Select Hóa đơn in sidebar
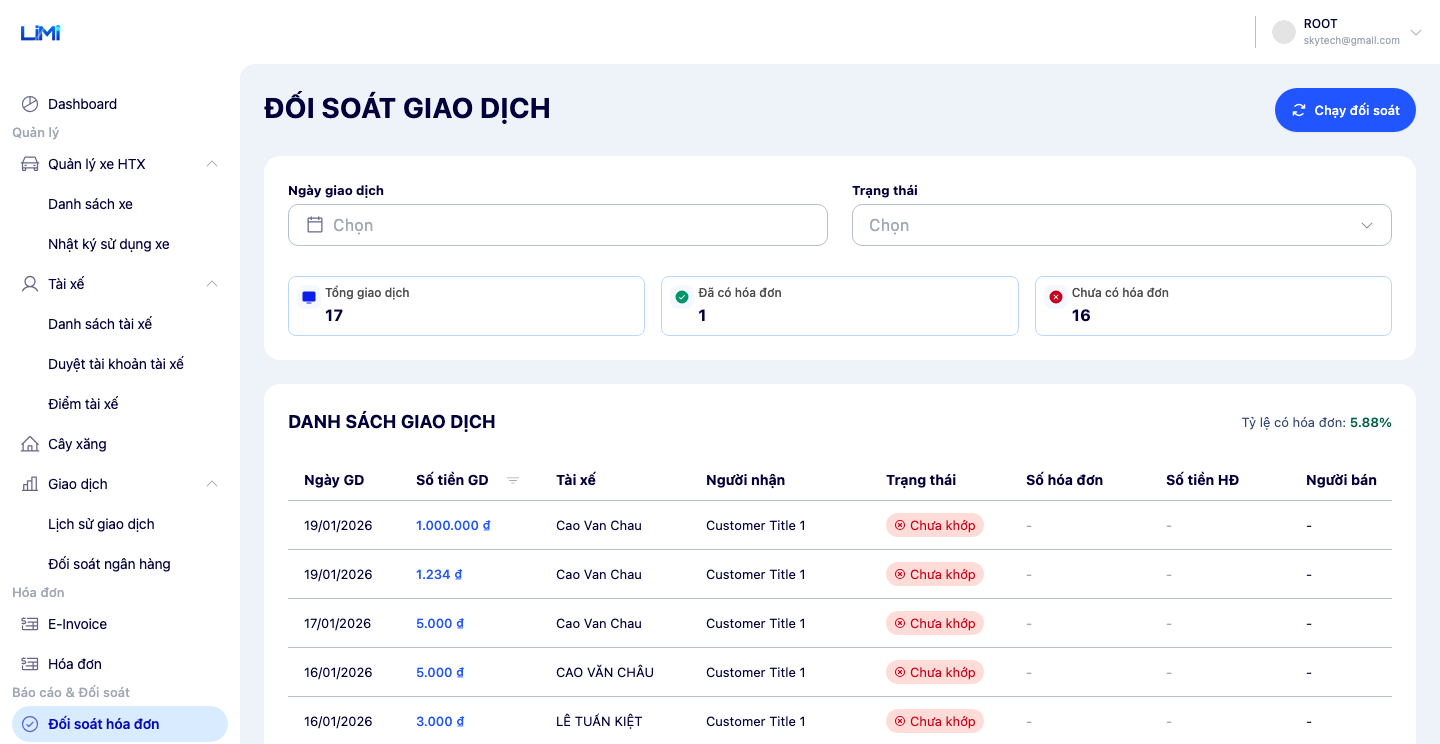Image resolution: width=1440 pixels, height=744 pixels. pos(120,664)
